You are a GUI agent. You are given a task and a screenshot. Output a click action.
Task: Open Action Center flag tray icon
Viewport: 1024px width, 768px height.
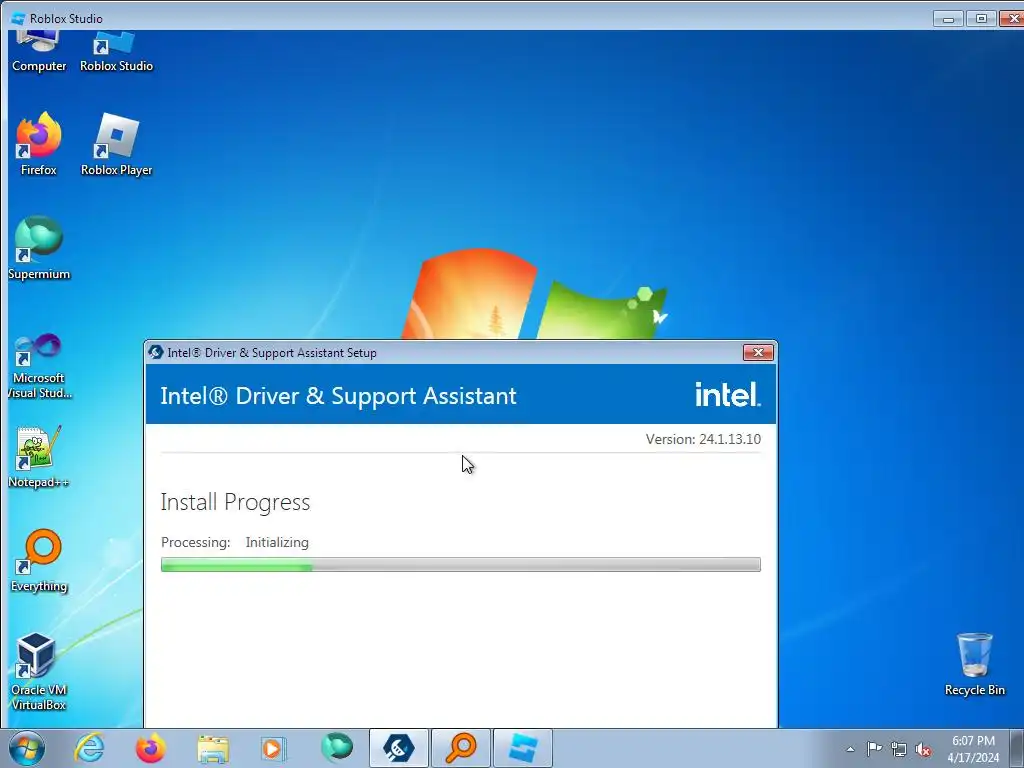pos(874,748)
